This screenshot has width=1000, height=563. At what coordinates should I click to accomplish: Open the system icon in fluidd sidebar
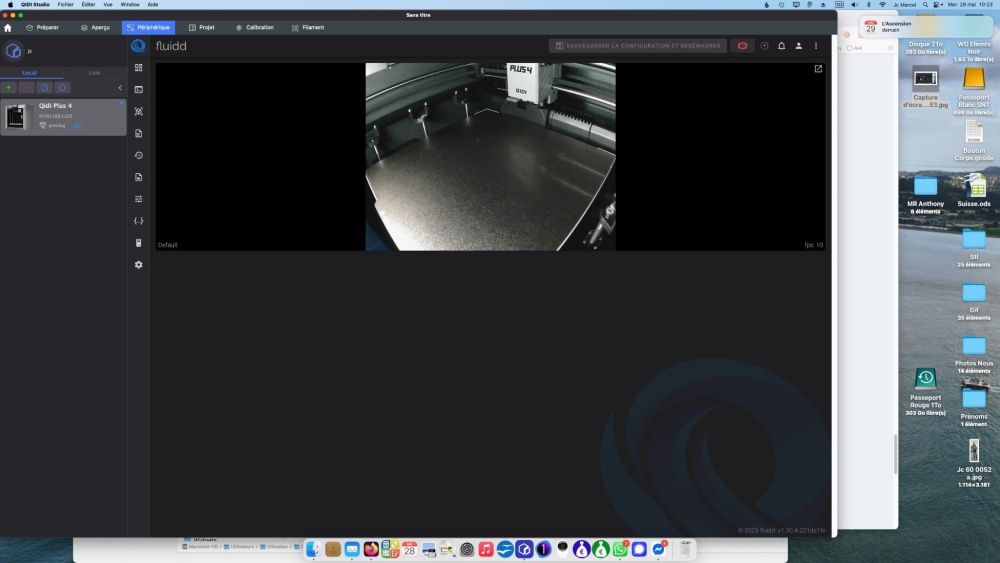point(138,243)
